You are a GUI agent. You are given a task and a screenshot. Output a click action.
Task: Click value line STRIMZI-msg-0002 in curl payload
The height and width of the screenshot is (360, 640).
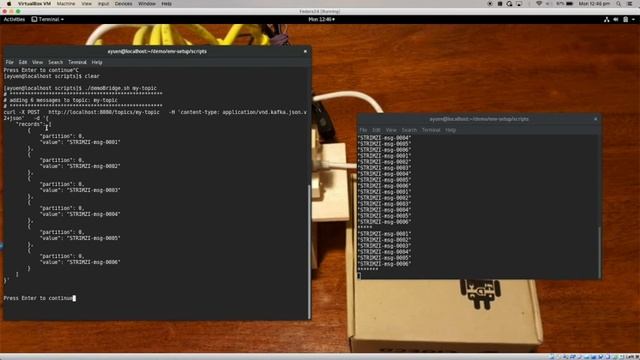click(80, 167)
